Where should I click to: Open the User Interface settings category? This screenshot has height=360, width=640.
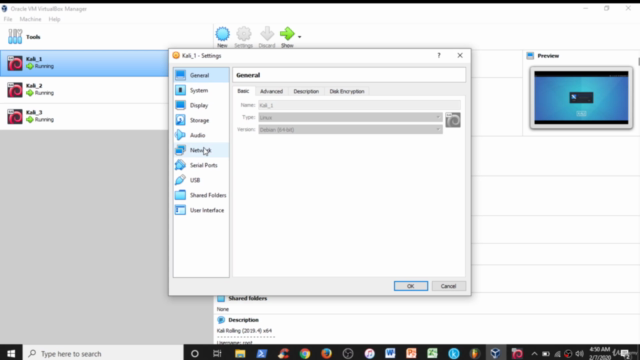(201, 210)
